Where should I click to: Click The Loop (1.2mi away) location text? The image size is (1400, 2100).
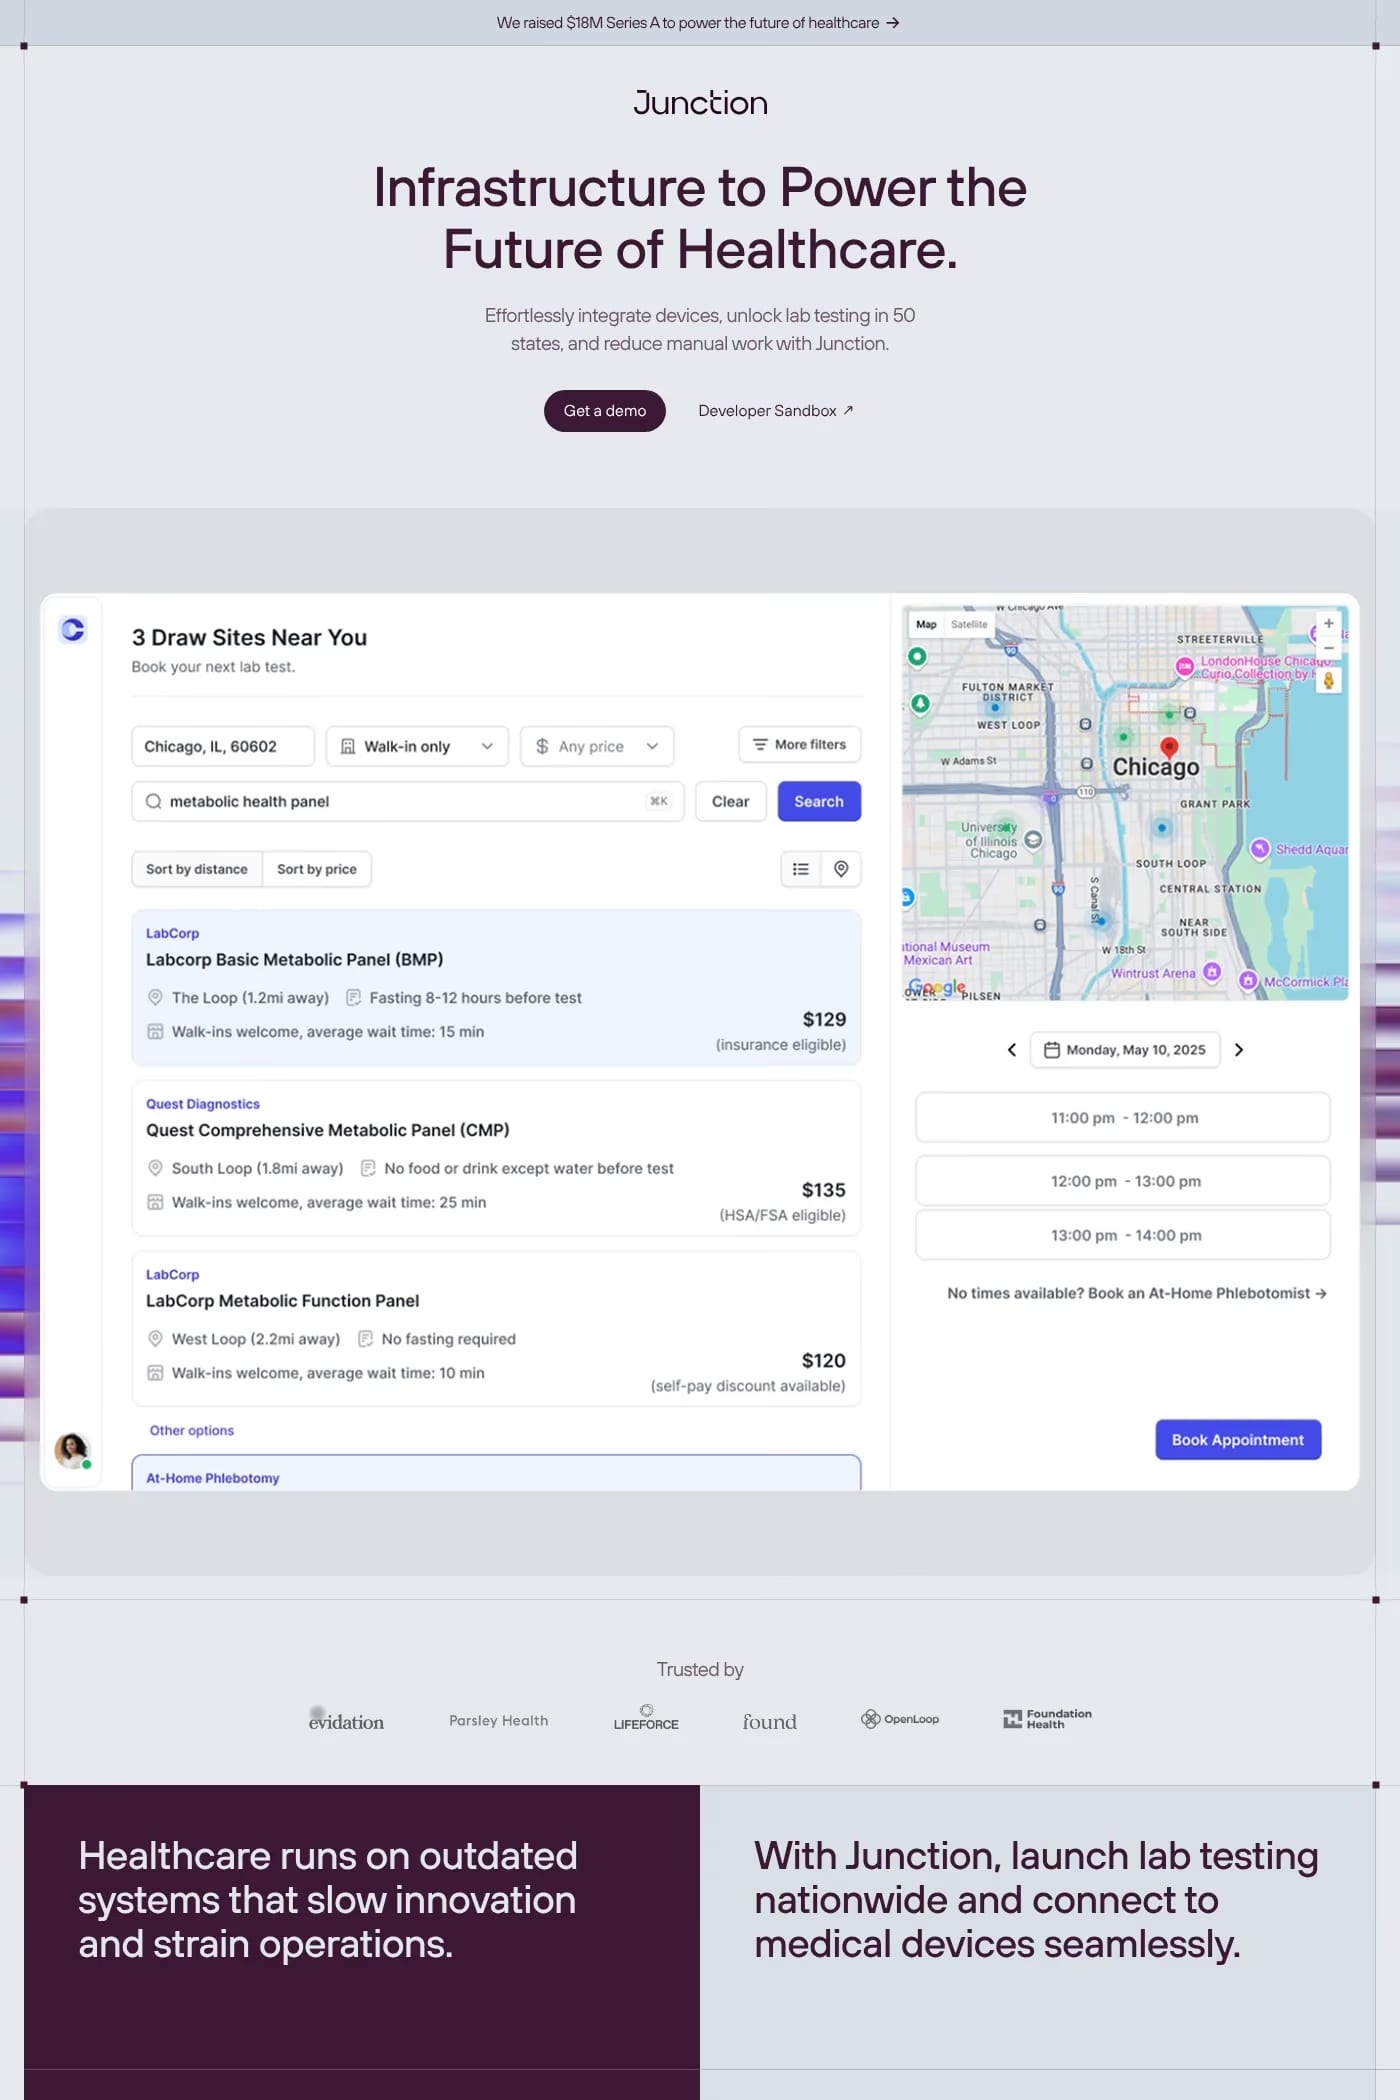tap(250, 998)
